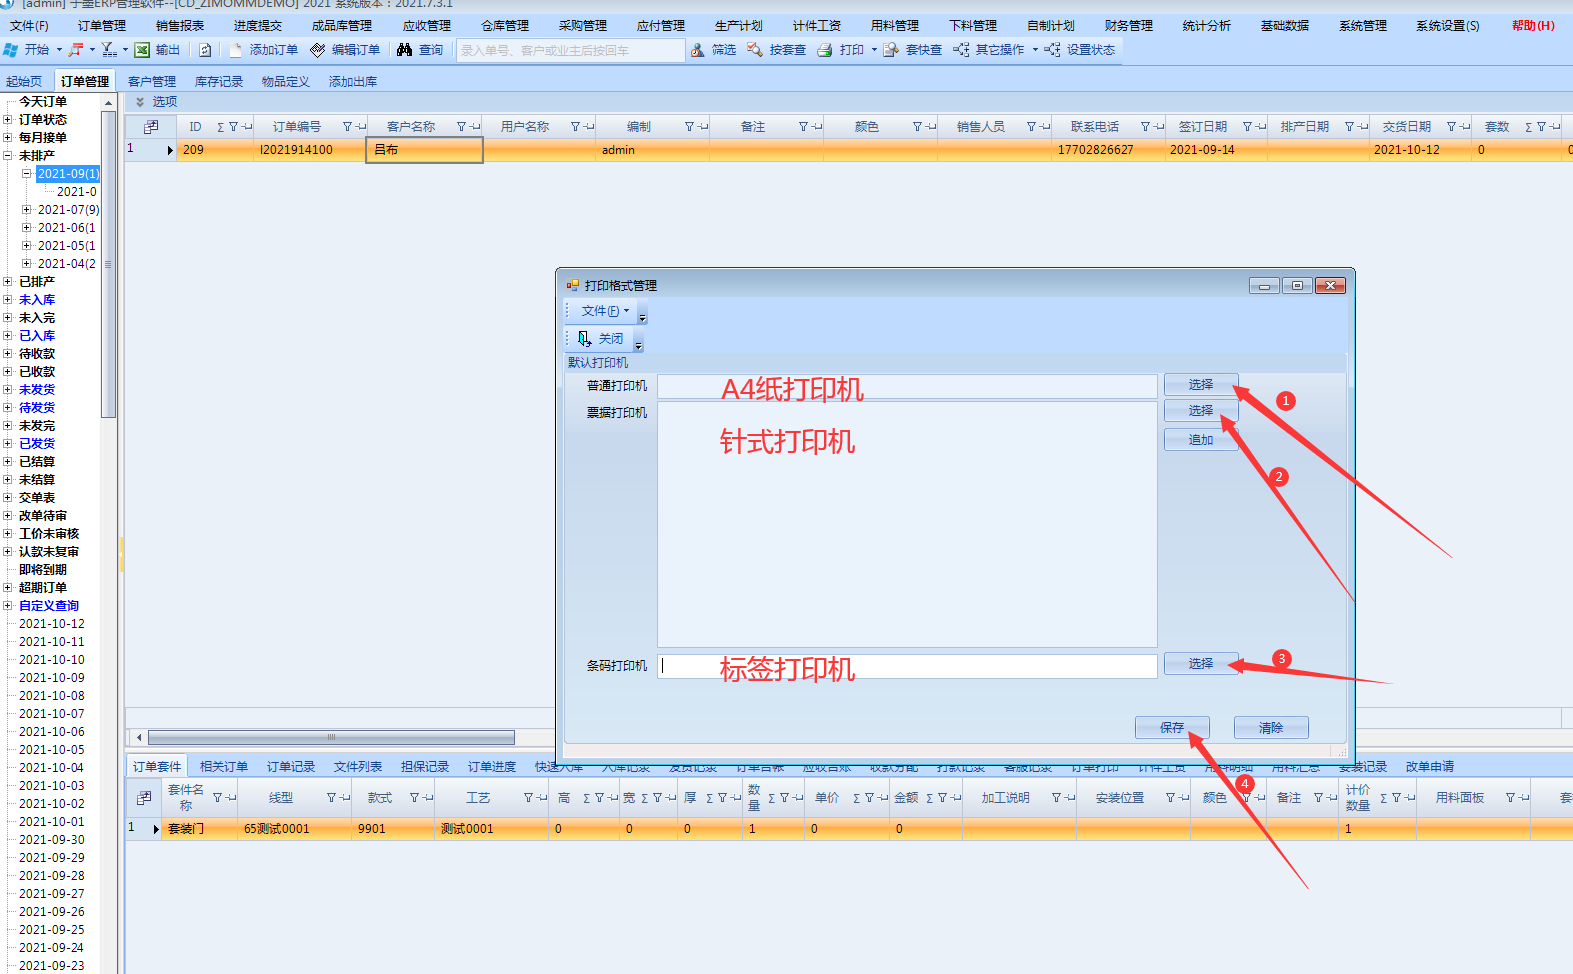Click the 筛选 filter icon in toolbar
Viewport: 1573px width, 974px height.
697,50
